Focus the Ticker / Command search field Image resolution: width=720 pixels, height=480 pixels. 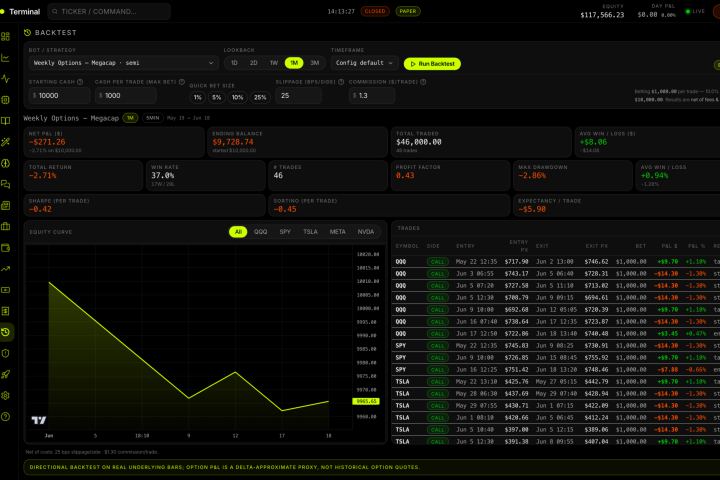(x=109, y=11)
